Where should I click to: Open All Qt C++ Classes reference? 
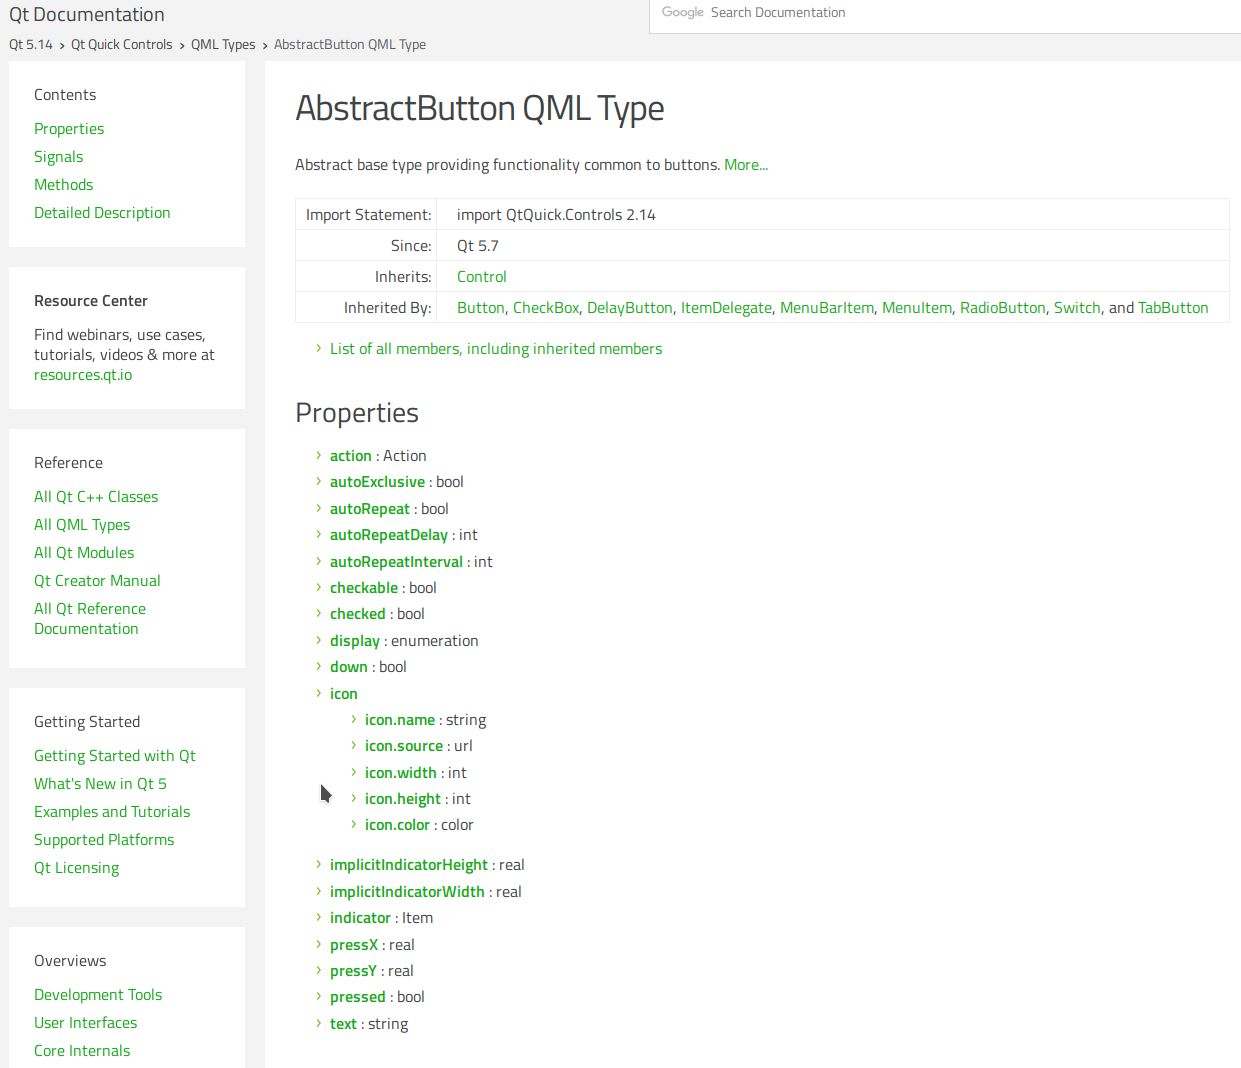pos(96,497)
